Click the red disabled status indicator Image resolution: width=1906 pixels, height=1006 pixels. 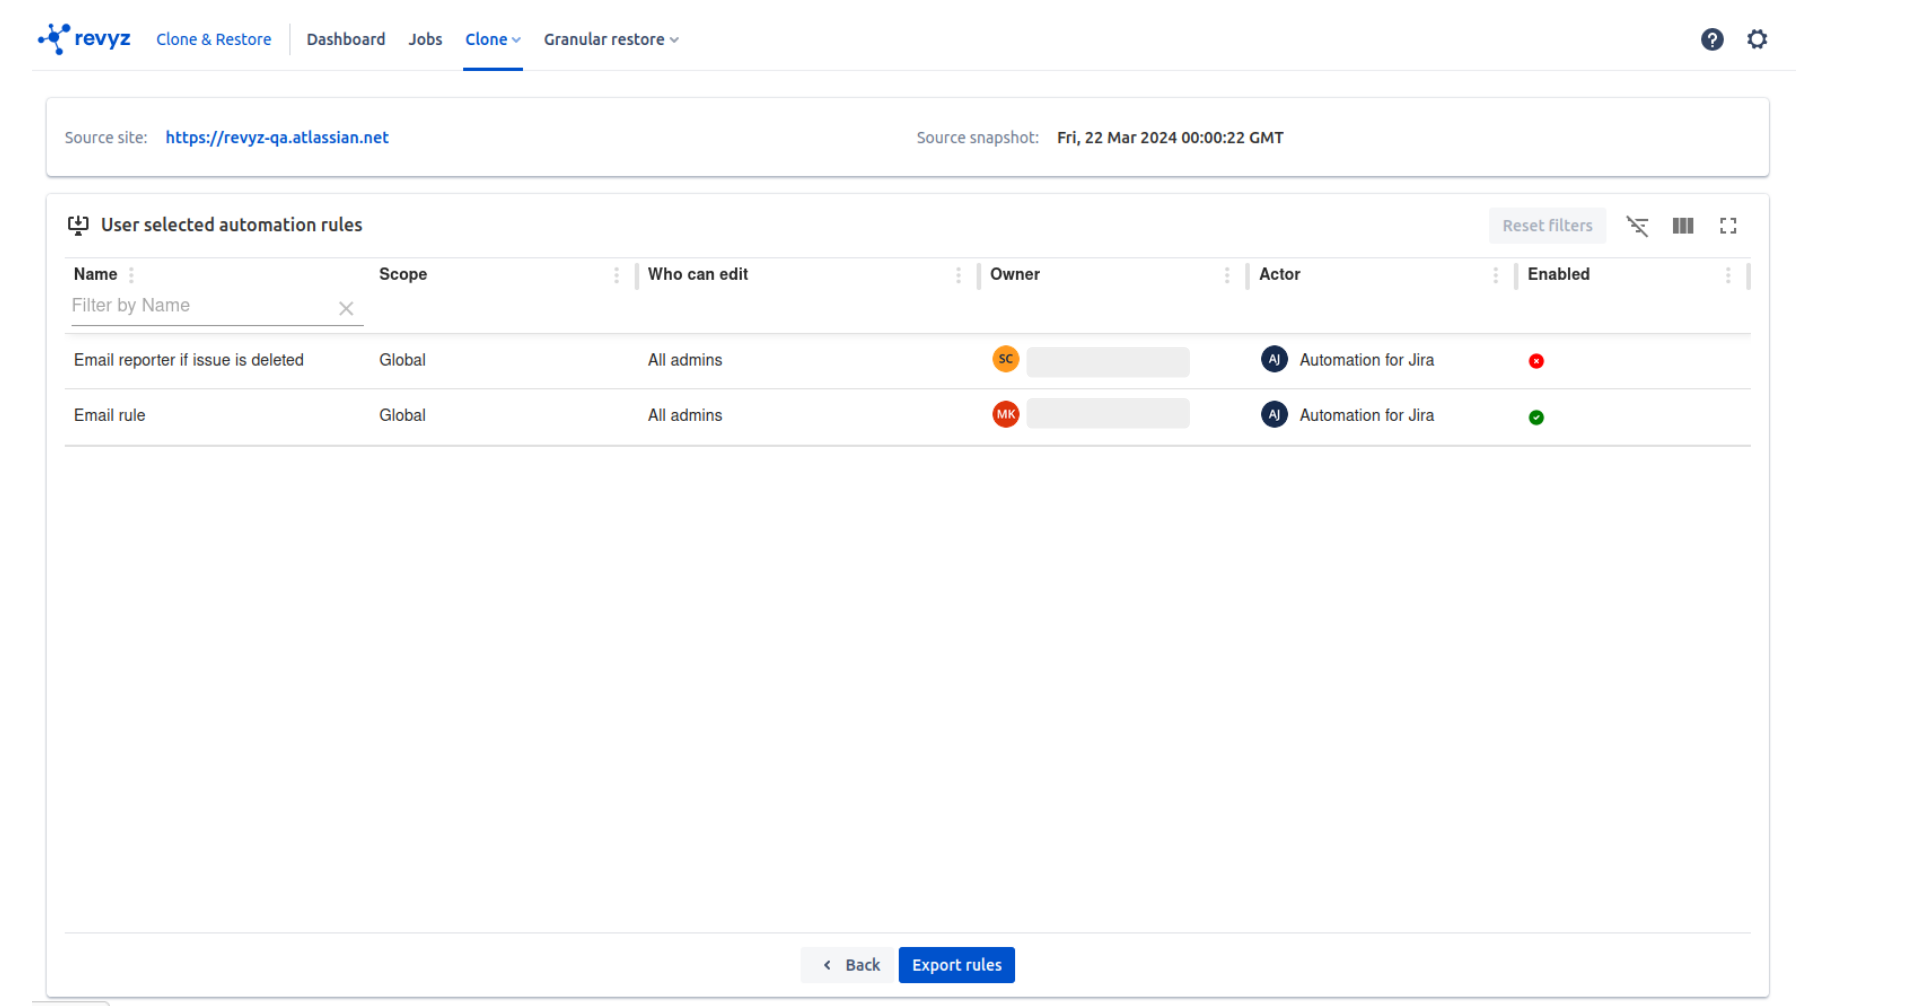pyautogui.click(x=1536, y=361)
